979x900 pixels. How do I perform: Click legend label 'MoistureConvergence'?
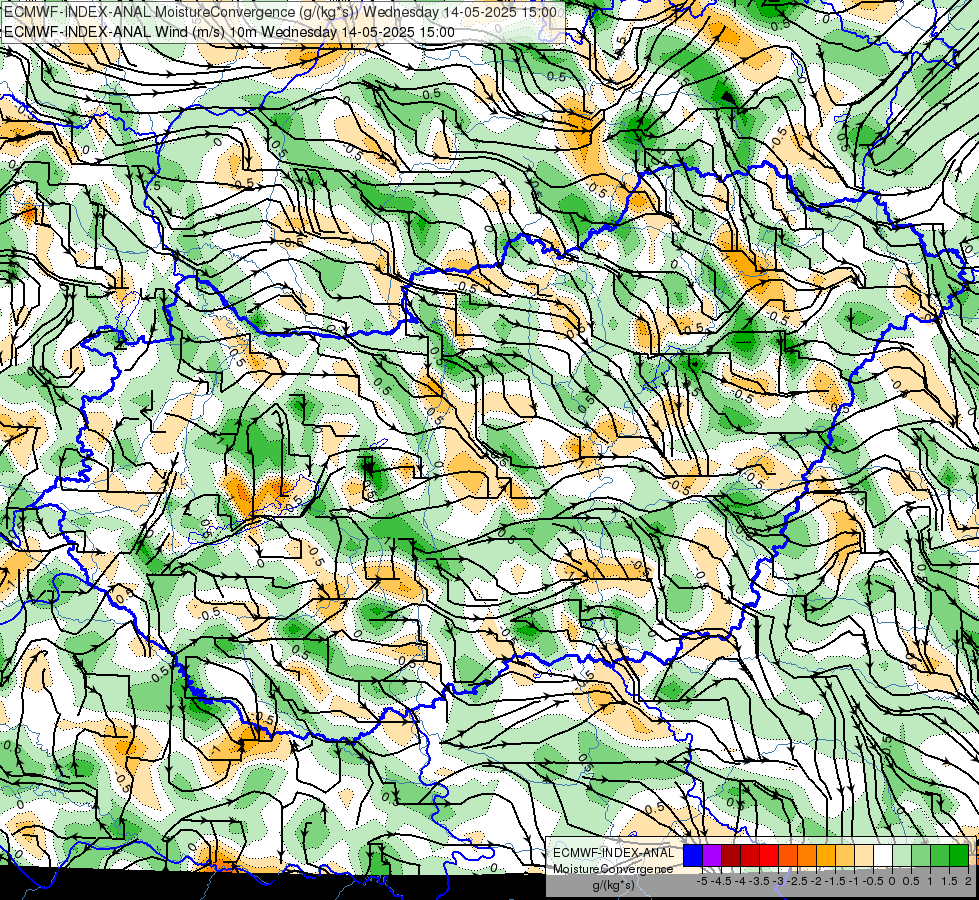(x=613, y=869)
